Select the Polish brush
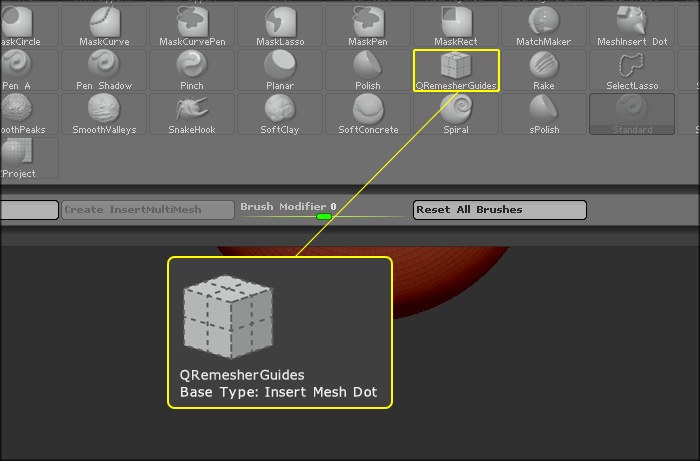Screen dimensions: 700x461 (368, 70)
